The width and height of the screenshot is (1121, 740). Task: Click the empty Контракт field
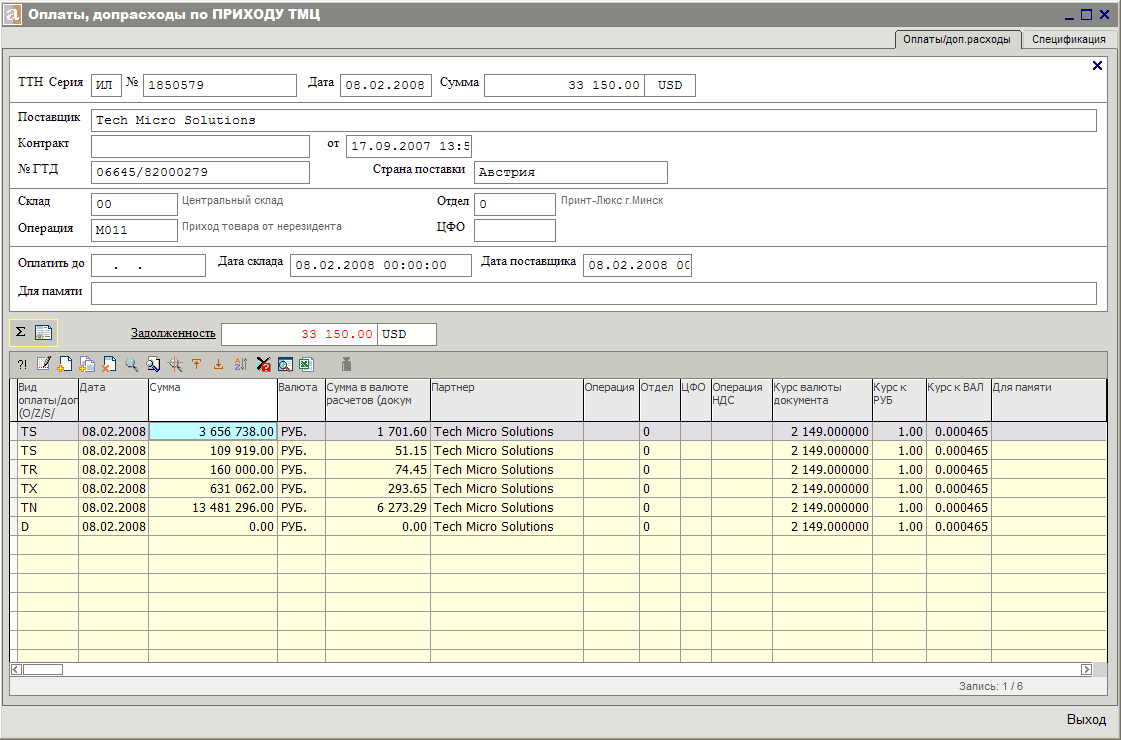point(200,146)
